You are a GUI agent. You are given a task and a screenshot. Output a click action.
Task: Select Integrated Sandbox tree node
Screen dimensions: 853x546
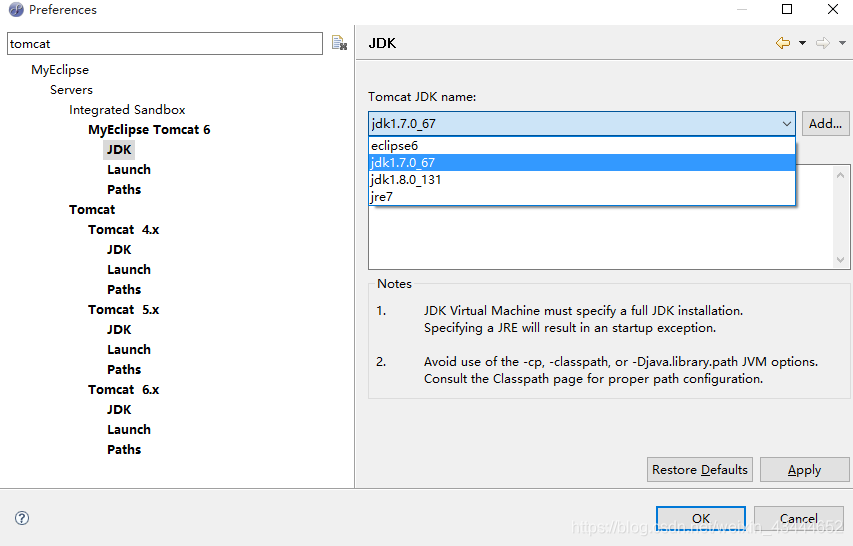(x=127, y=110)
